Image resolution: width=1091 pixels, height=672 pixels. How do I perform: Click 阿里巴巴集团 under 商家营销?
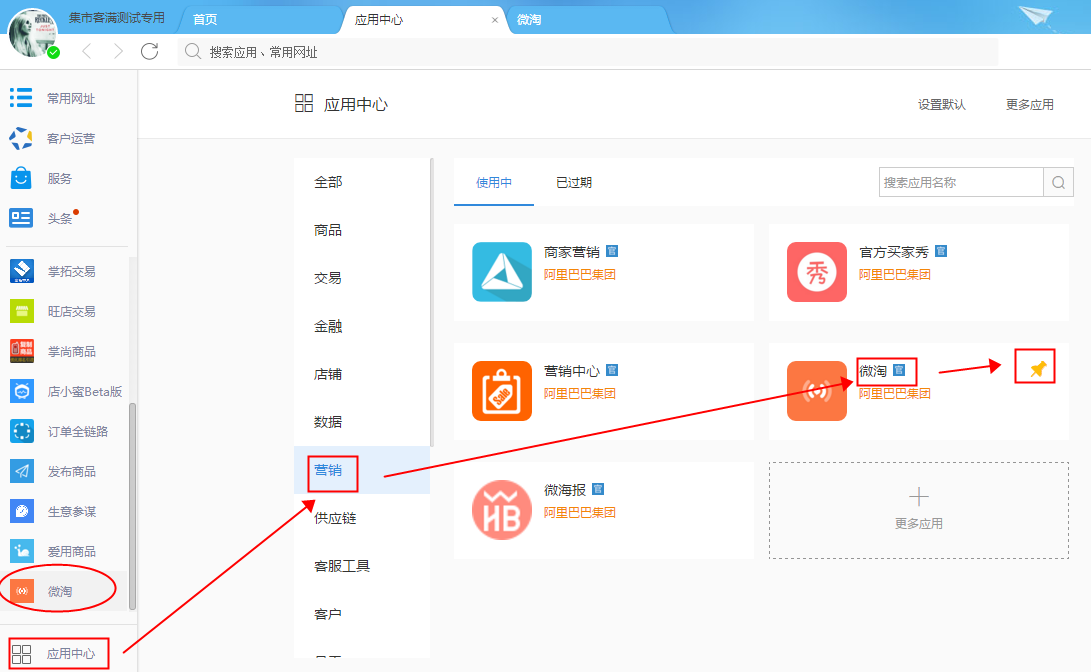[580, 275]
